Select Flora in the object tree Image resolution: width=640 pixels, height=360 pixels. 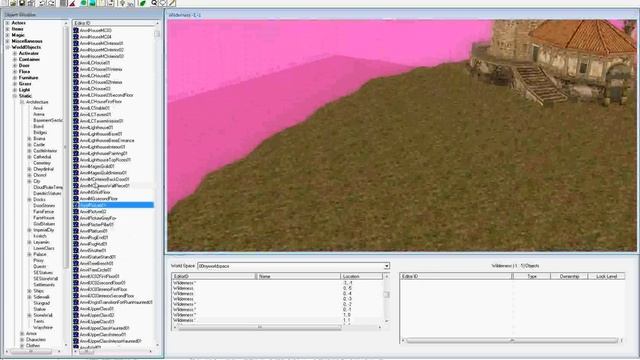pyautogui.click(x=24, y=71)
